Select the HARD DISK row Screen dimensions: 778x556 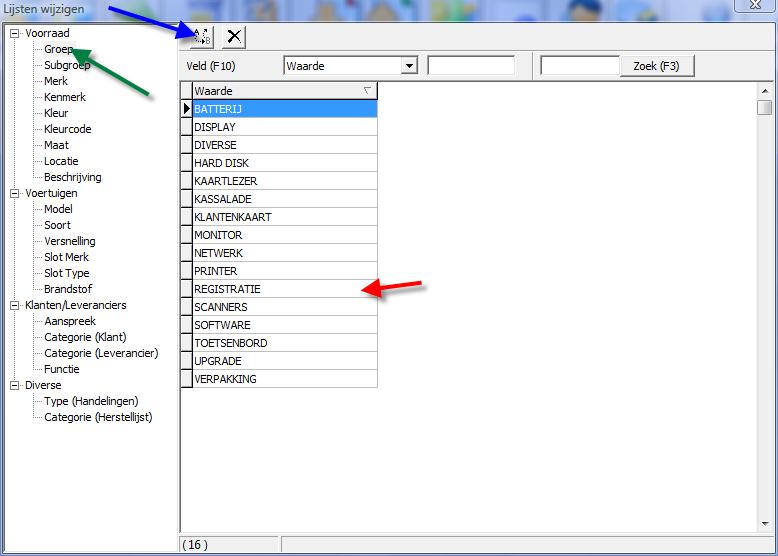tap(285, 163)
